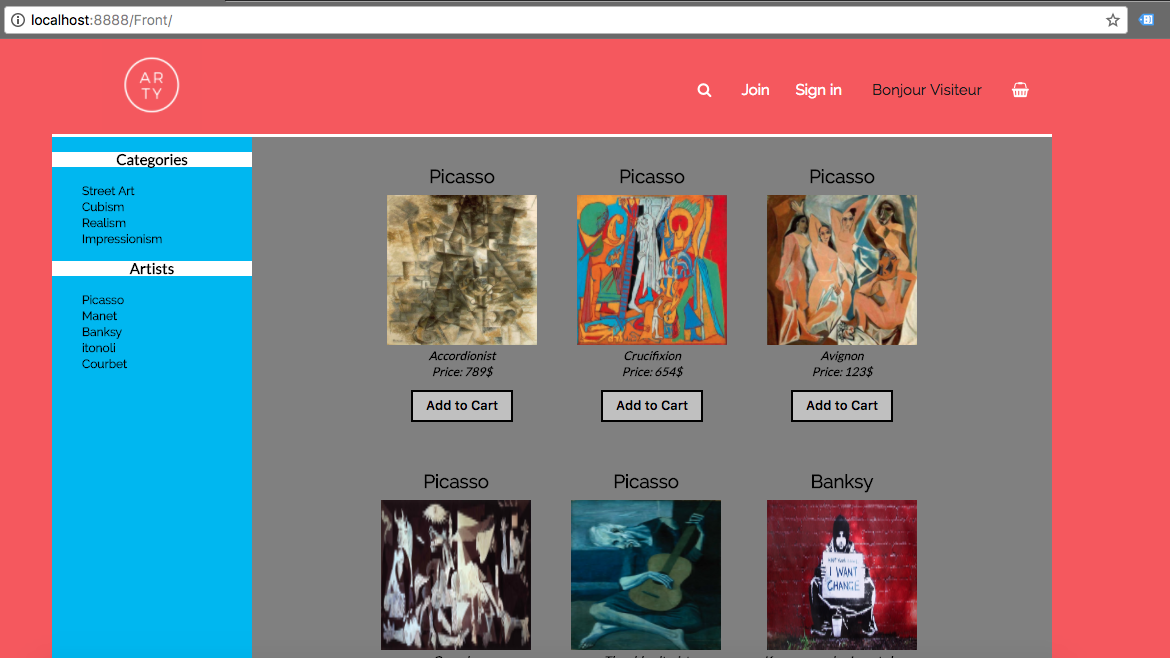Click the Bonjour Visiteur greeting
Viewport: 1170px width, 658px height.
point(926,90)
